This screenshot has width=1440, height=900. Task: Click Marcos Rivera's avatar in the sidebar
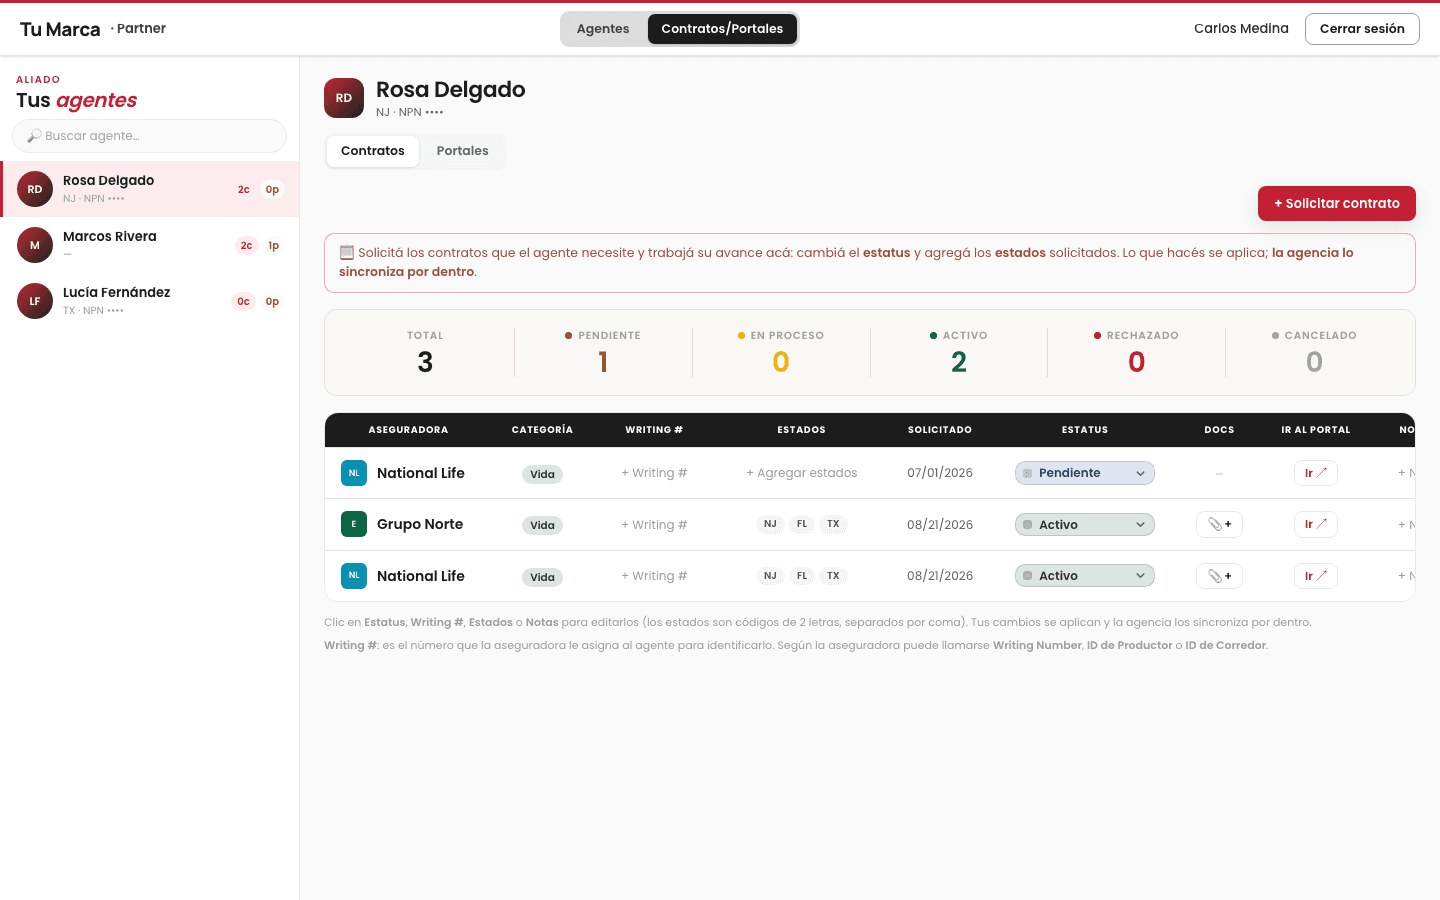coord(35,245)
